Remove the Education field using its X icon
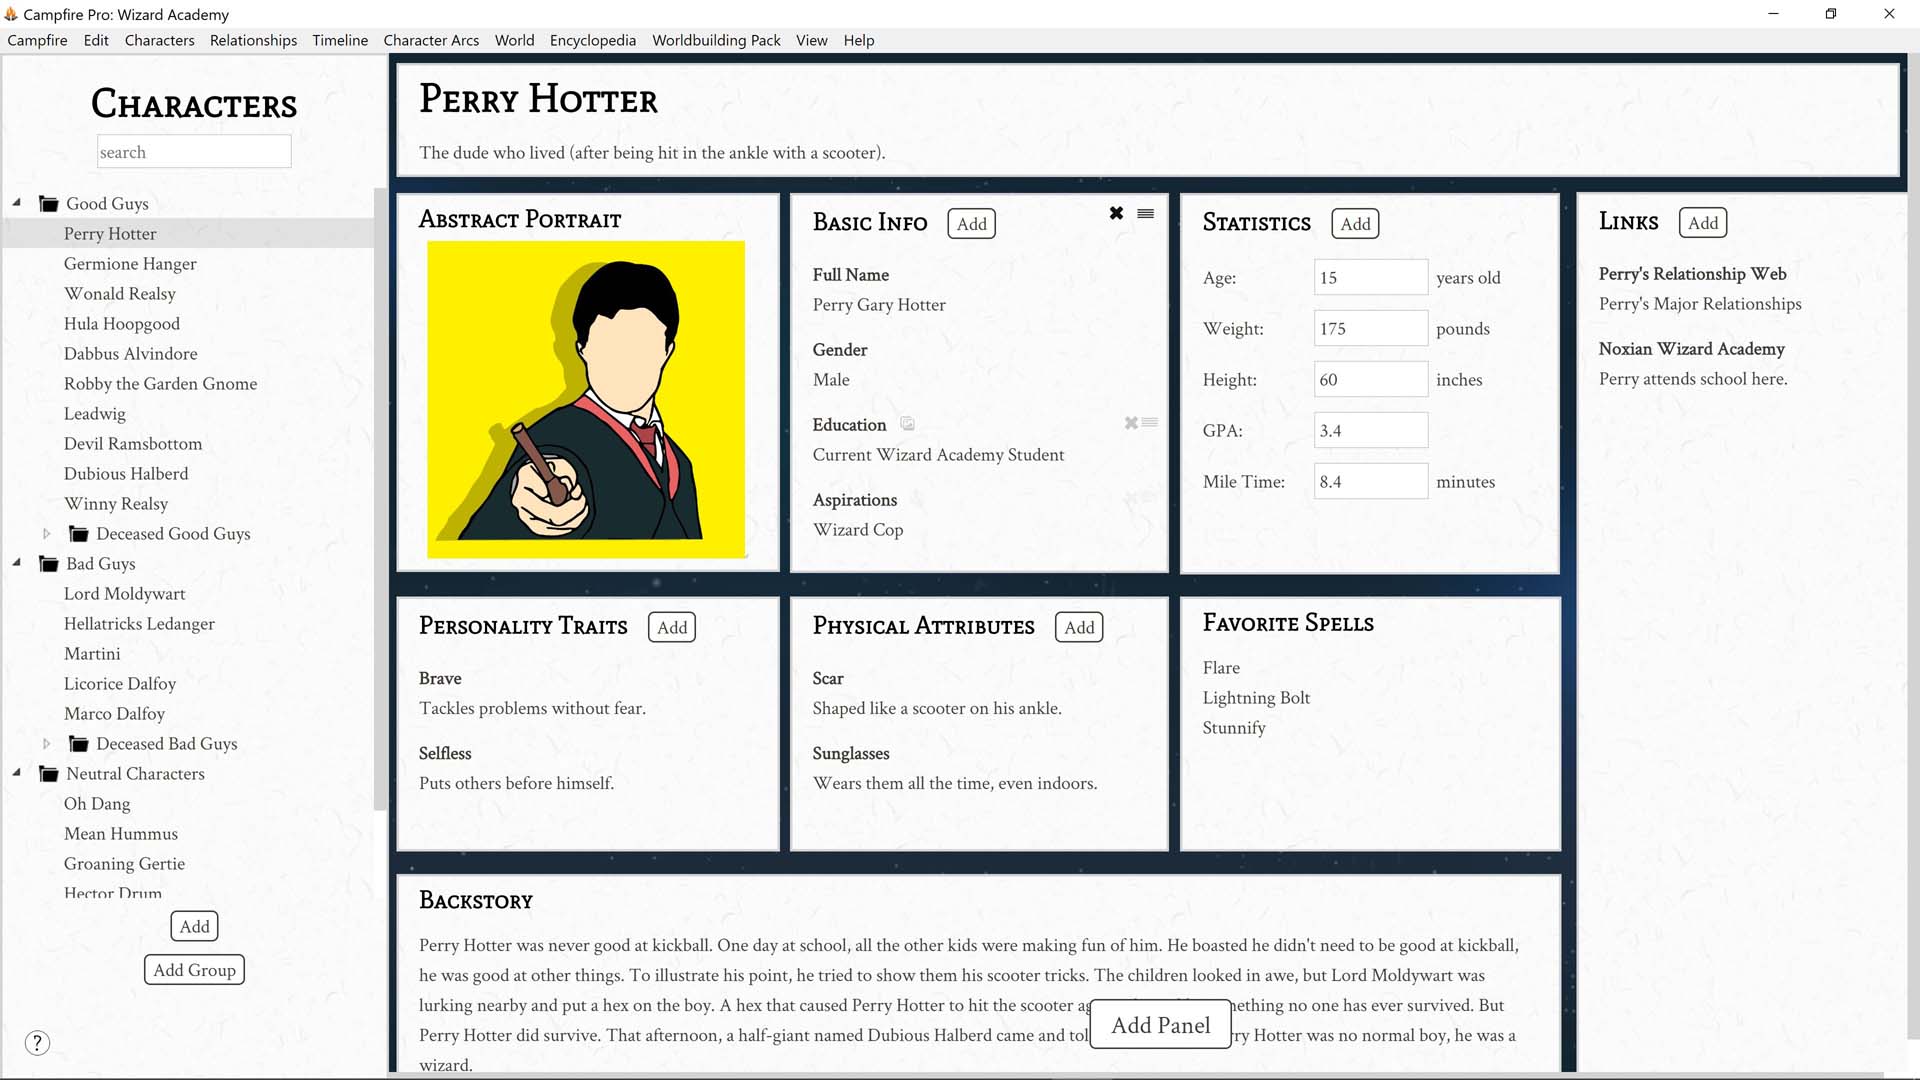 pyautogui.click(x=1131, y=423)
